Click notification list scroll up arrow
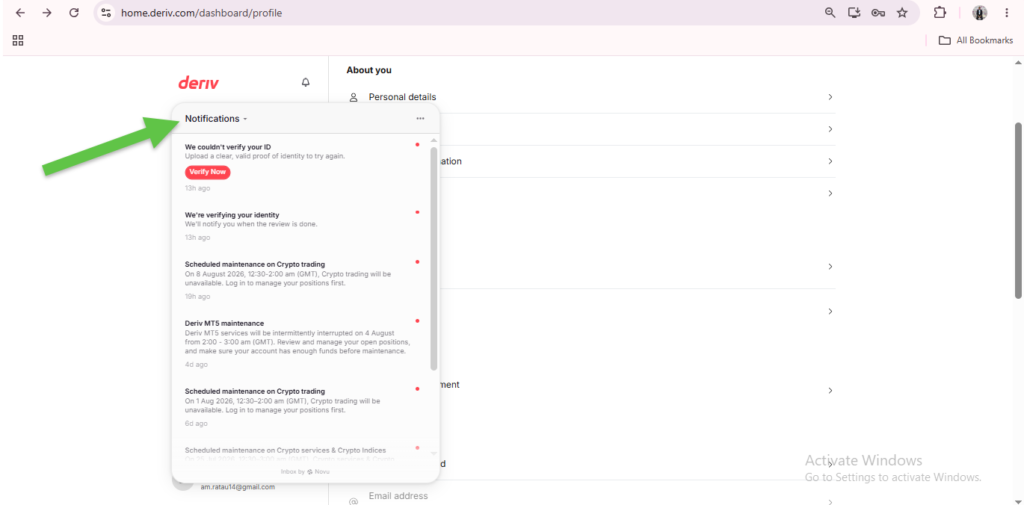This screenshot has width=1024, height=505. click(434, 141)
